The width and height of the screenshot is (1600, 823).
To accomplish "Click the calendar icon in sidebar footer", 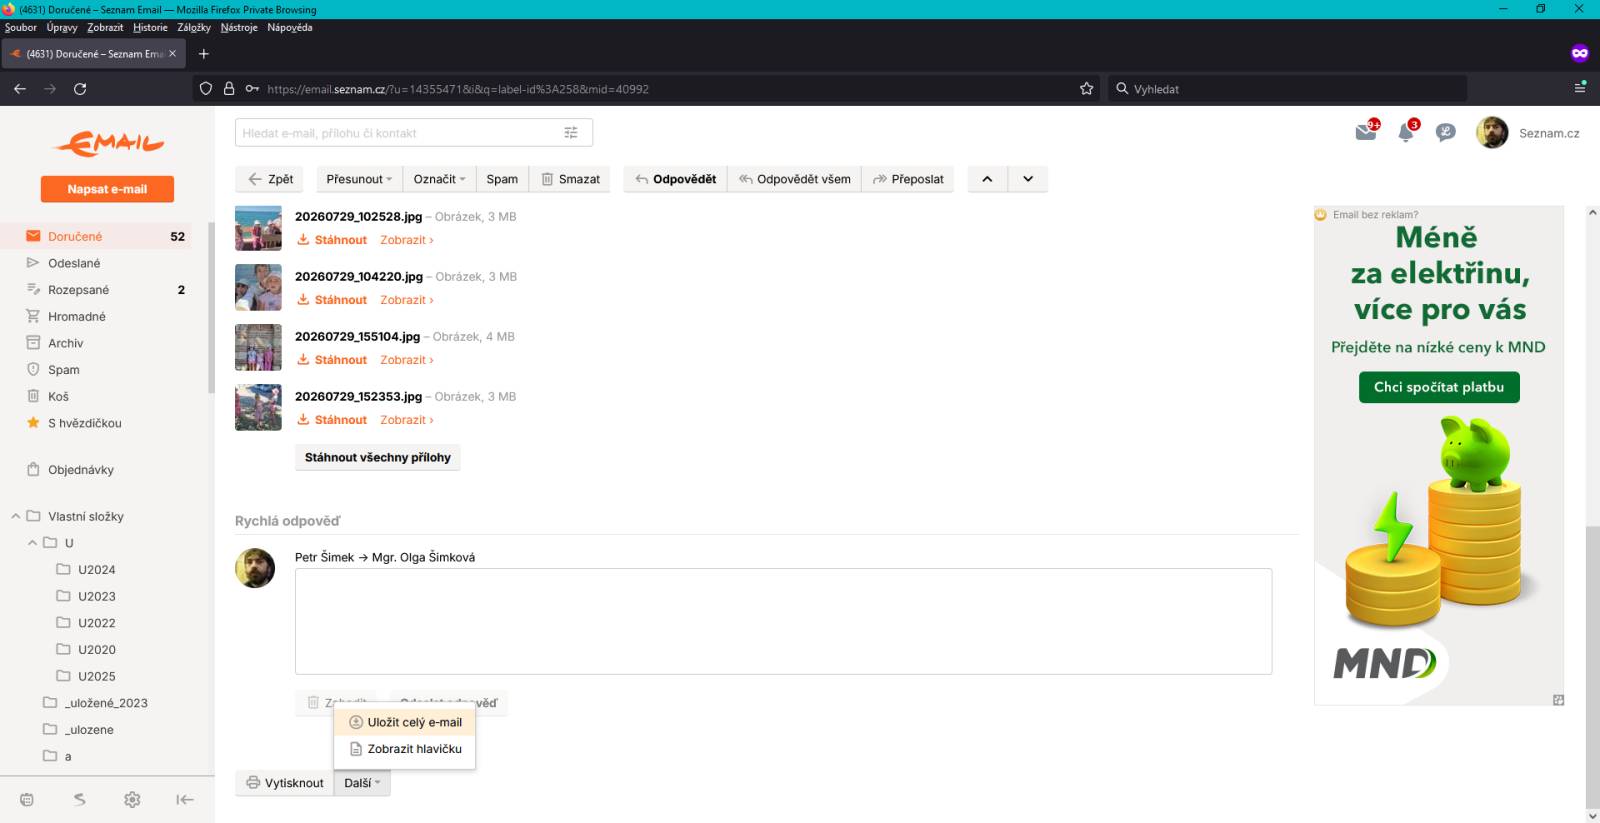I will click(x=27, y=799).
